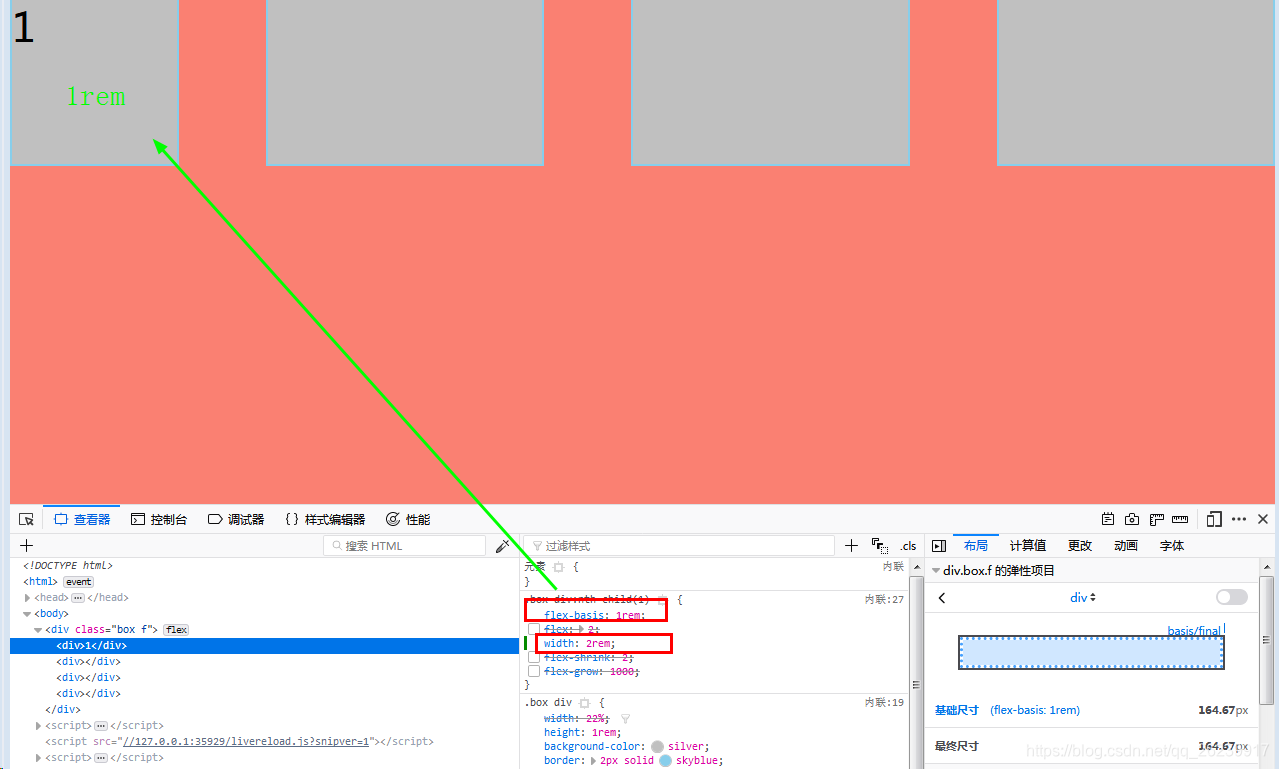The height and width of the screenshot is (769, 1279).
Task: Click the 搜索 HTML search field
Action: click(404, 546)
